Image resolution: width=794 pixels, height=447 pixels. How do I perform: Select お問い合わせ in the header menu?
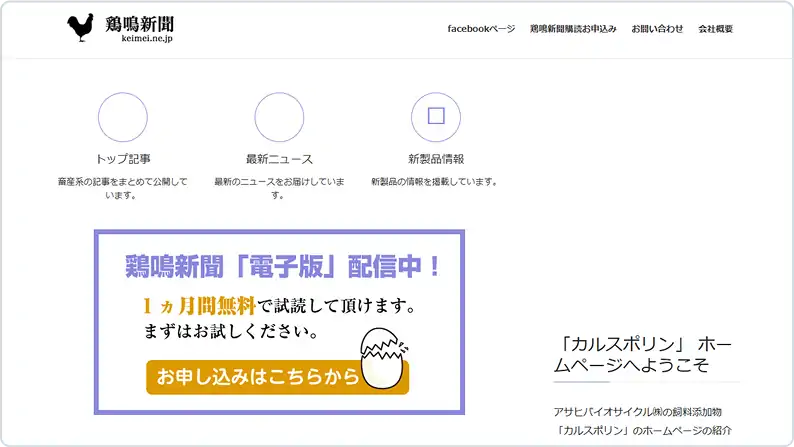[657, 29]
